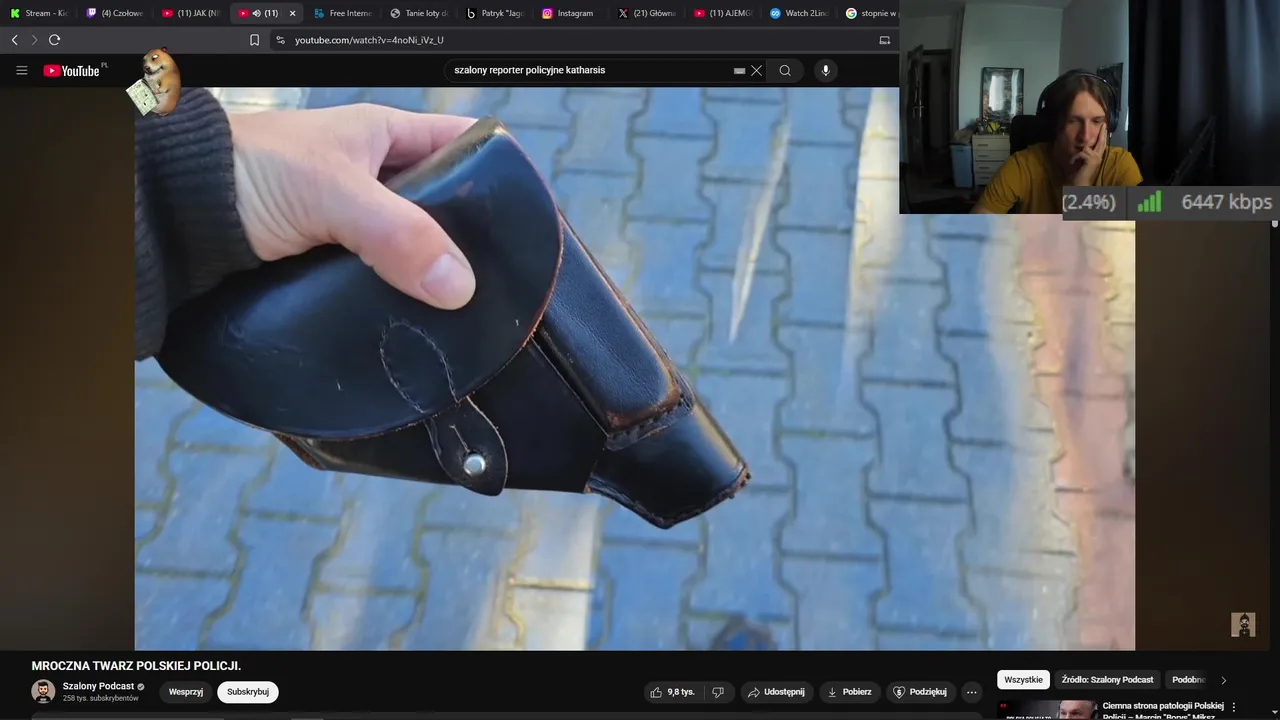Click Wesprzyj button
This screenshot has height=720, width=1280.
(x=186, y=692)
